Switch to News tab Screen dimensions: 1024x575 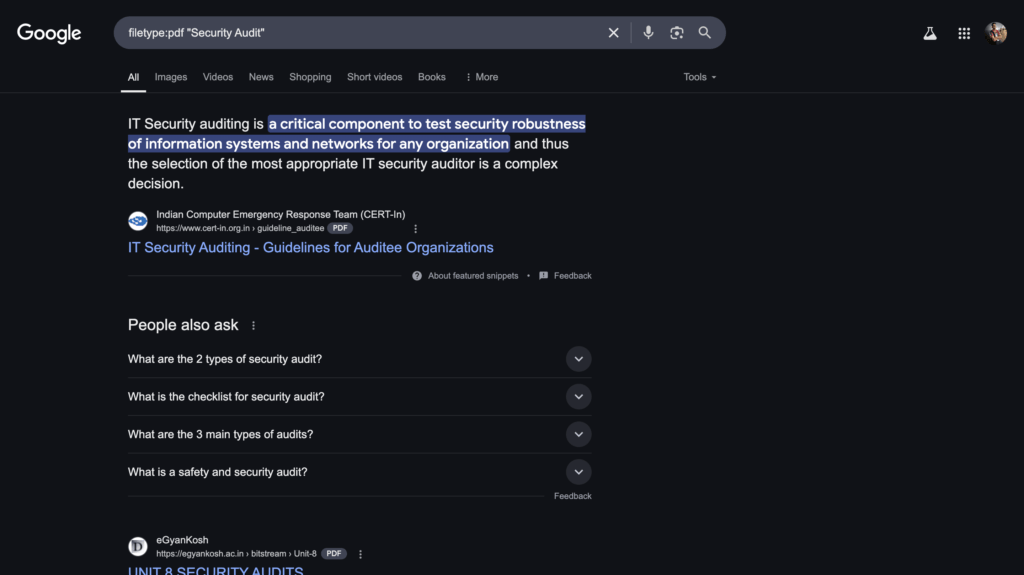point(261,77)
